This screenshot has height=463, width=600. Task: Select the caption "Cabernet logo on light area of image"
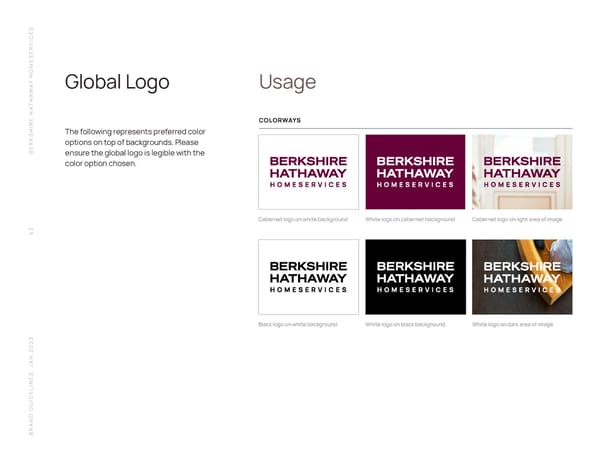pos(517,219)
